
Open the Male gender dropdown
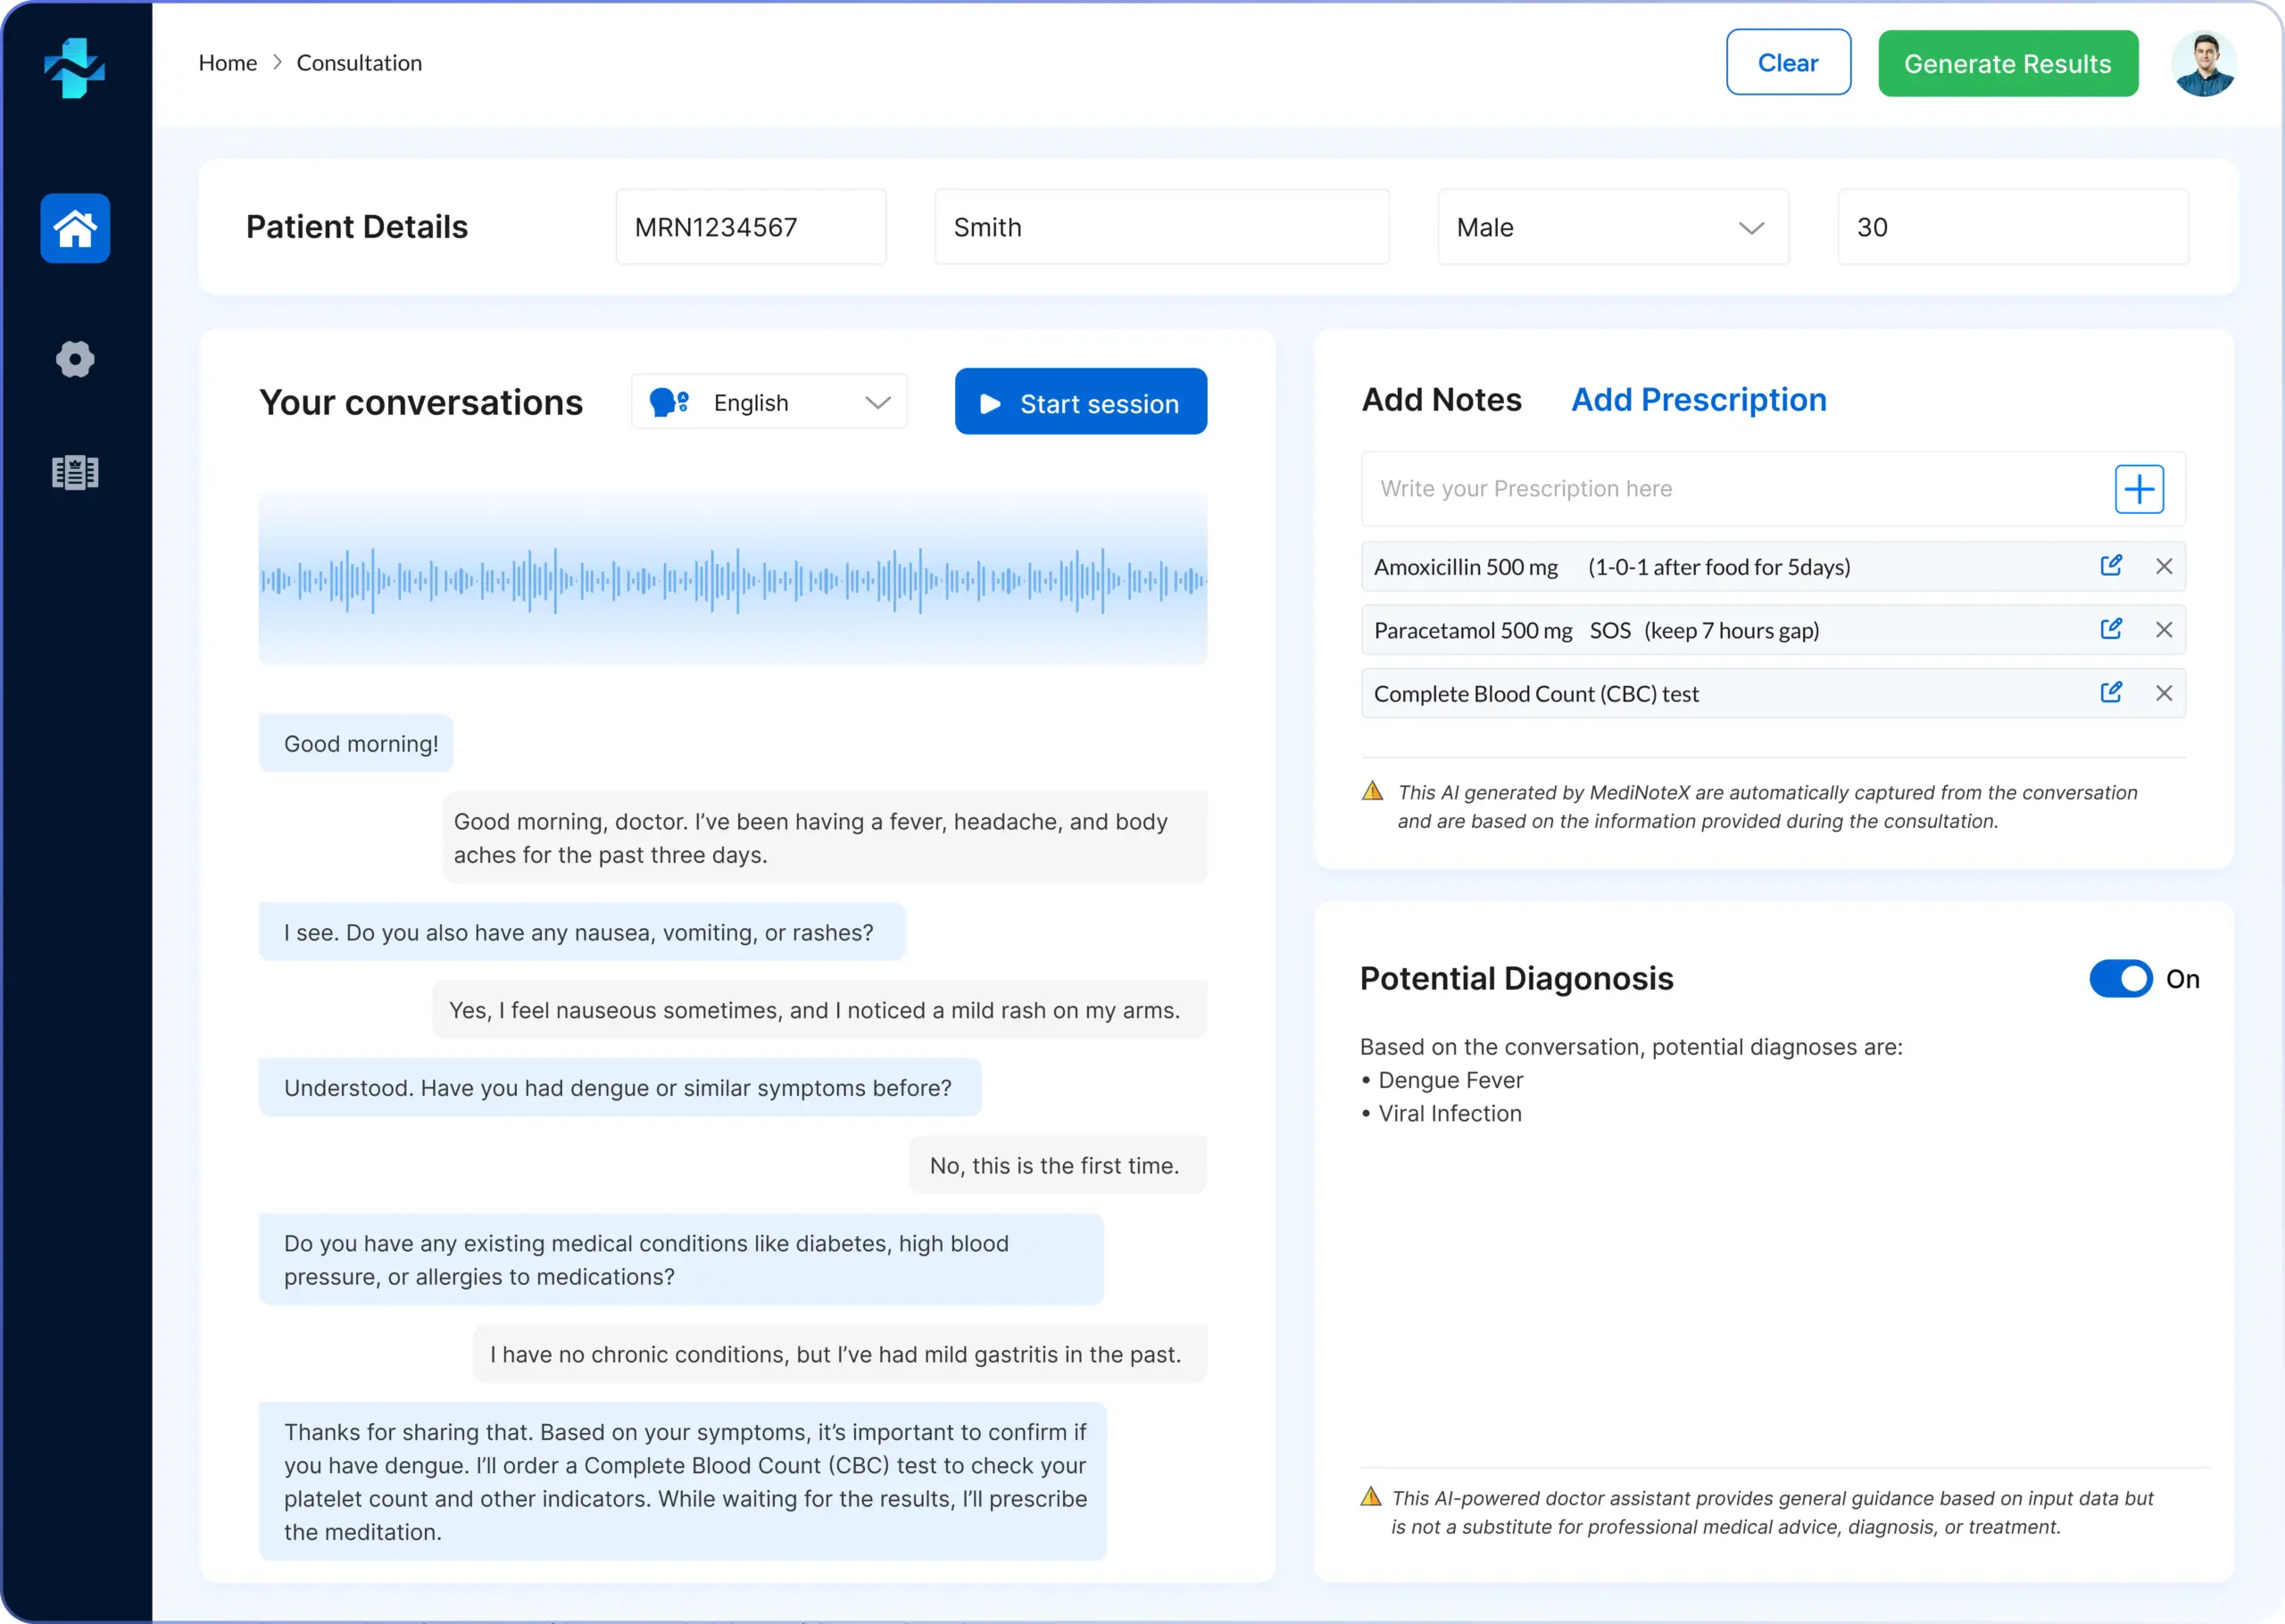pyautogui.click(x=1612, y=228)
